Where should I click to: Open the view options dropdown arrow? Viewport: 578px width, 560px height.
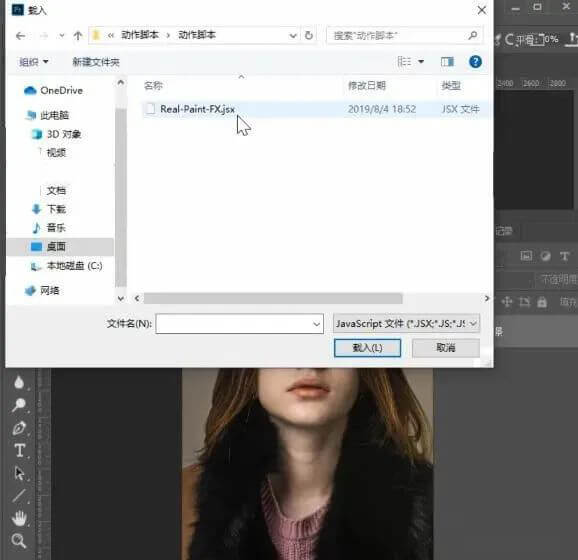click(x=421, y=62)
